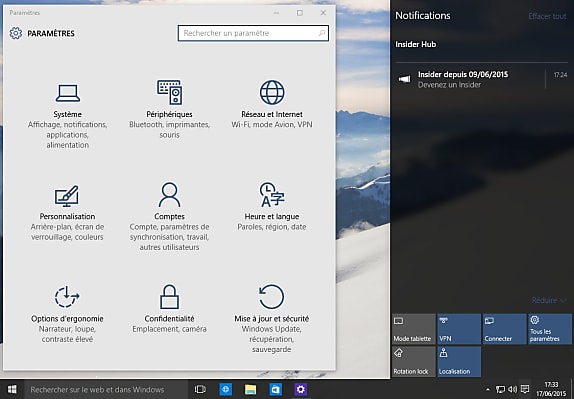Click Connecter quick action tile

pyautogui.click(x=504, y=329)
